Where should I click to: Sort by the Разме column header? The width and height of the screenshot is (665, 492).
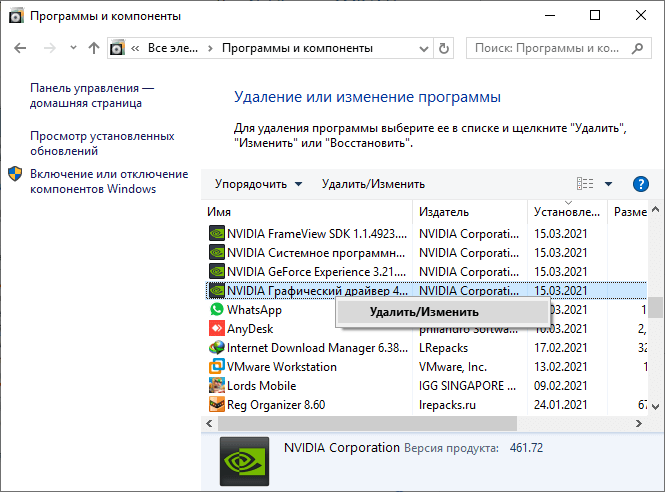point(628,212)
